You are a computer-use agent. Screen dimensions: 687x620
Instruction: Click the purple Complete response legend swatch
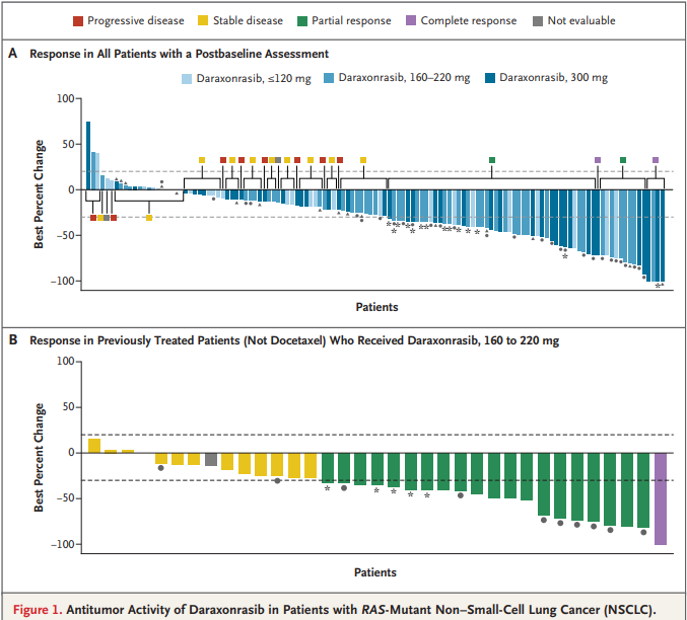(x=411, y=21)
